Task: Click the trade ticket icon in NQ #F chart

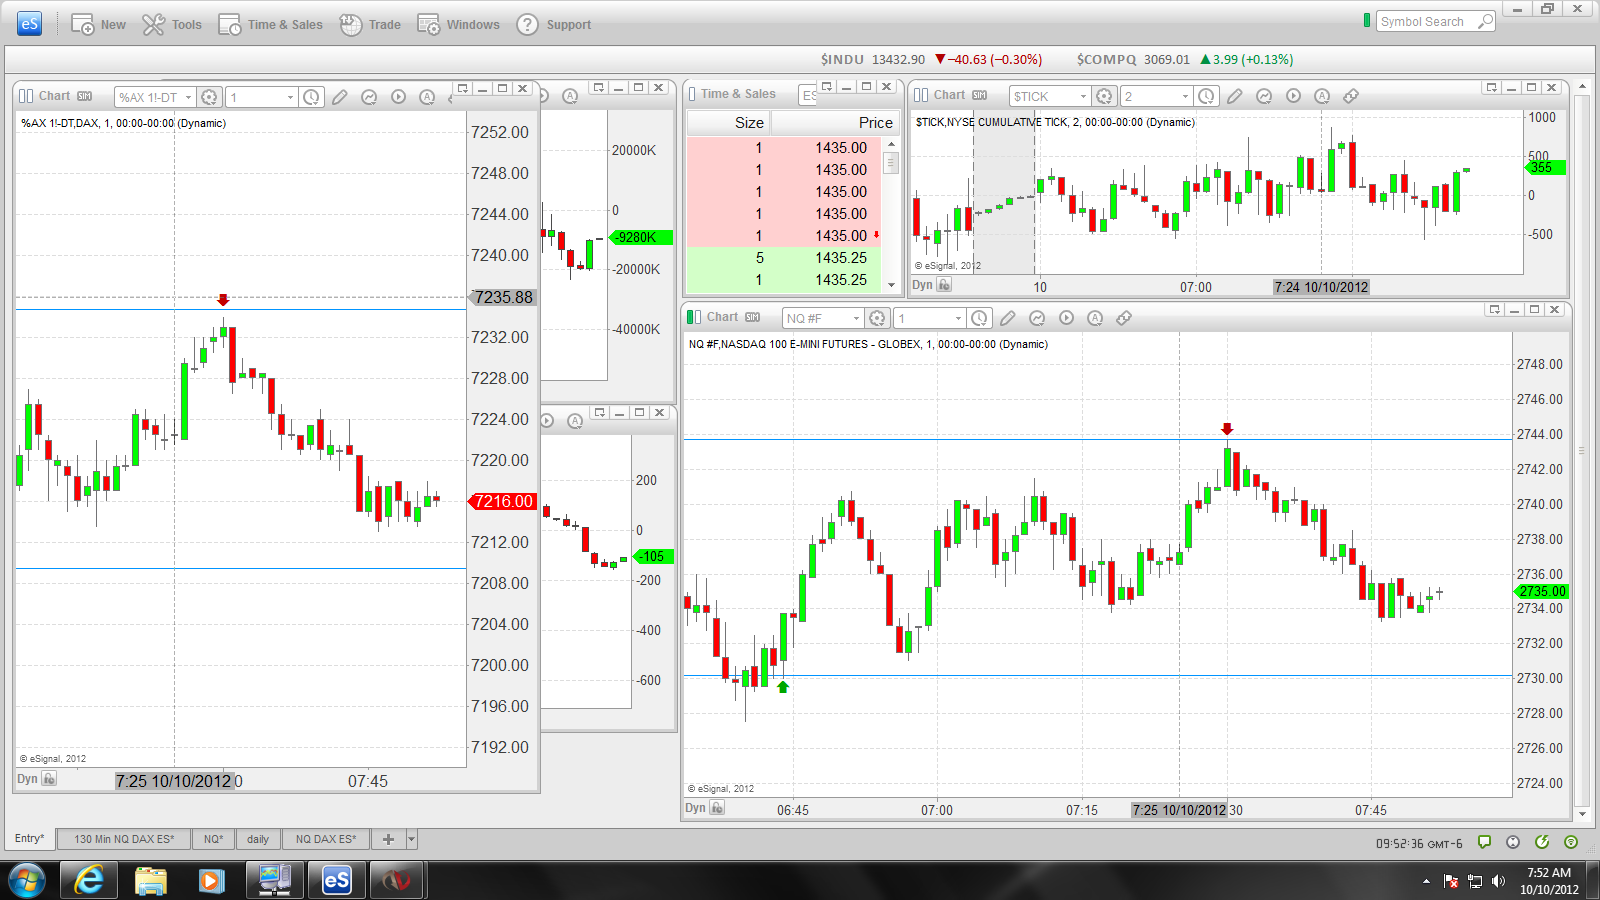Action: pyautogui.click(x=1124, y=318)
